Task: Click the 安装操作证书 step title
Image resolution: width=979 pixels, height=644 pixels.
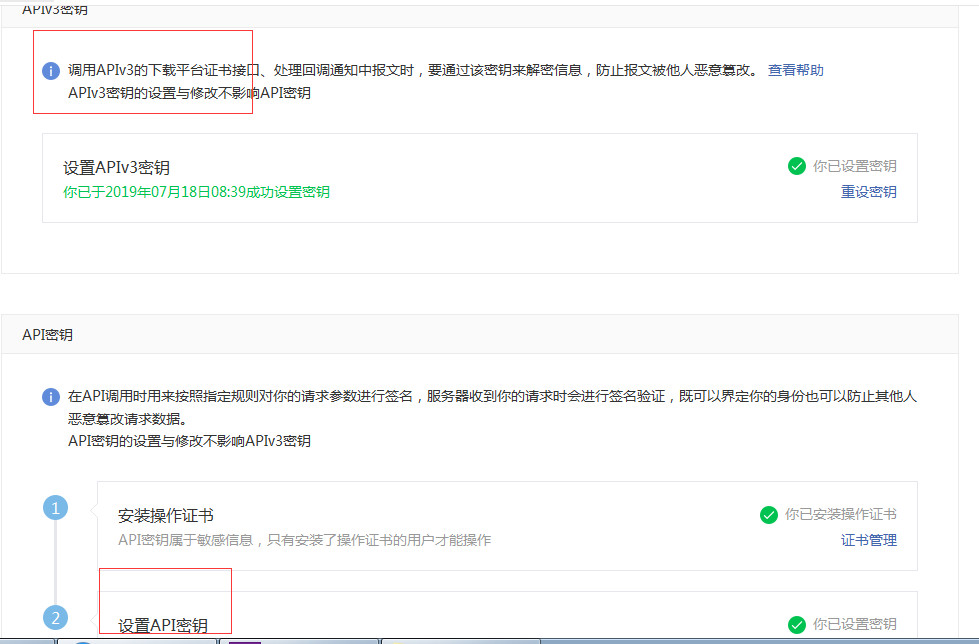Action: coord(166,515)
